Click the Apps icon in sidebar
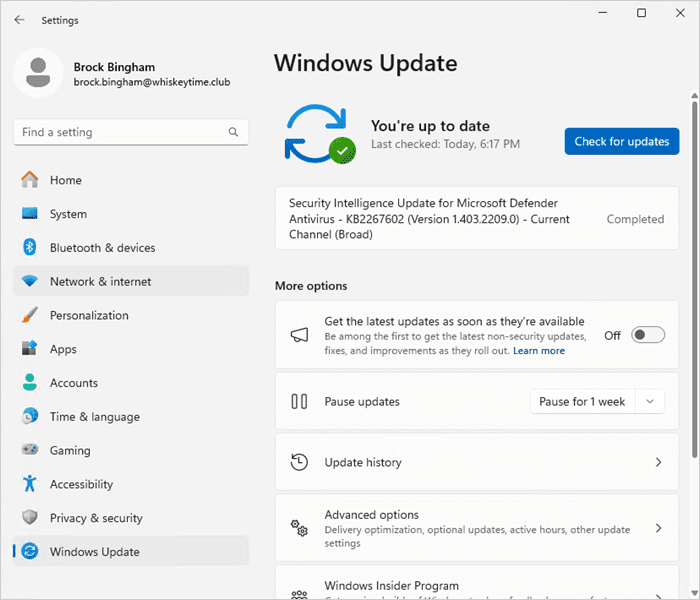The width and height of the screenshot is (700, 600). coord(29,349)
